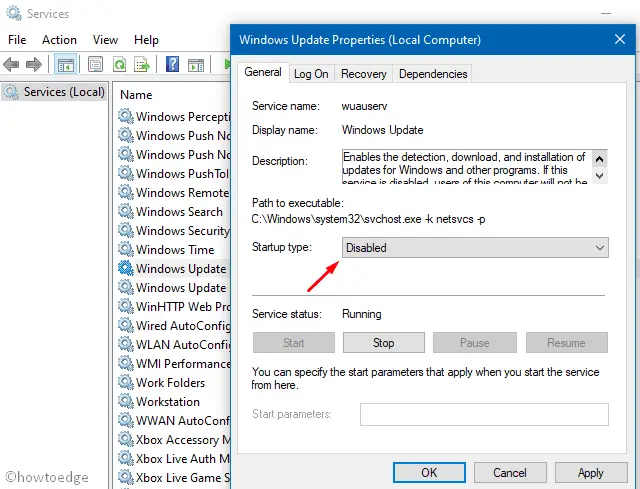Image resolution: width=640 pixels, height=489 pixels.
Task: Open the Startup type dropdown showing Disabled
Action: tap(475, 248)
